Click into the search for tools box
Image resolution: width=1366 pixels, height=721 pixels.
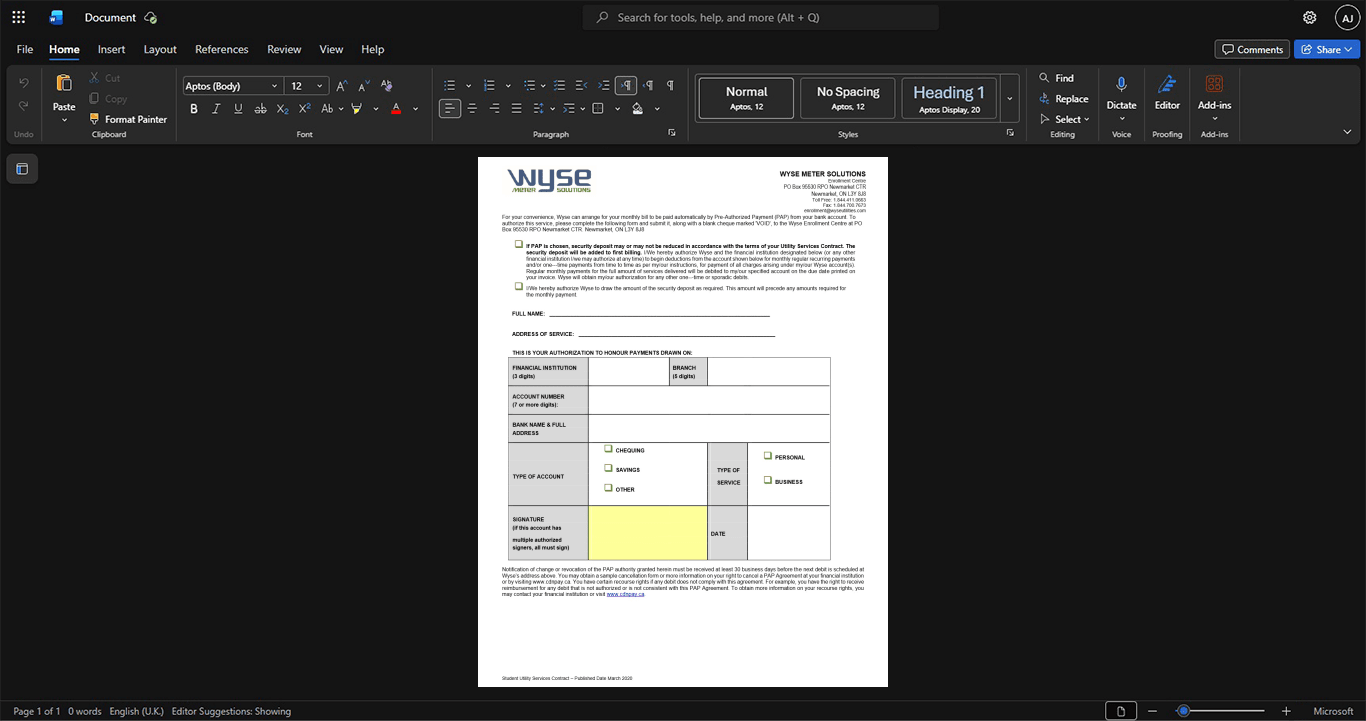coord(761,17)
